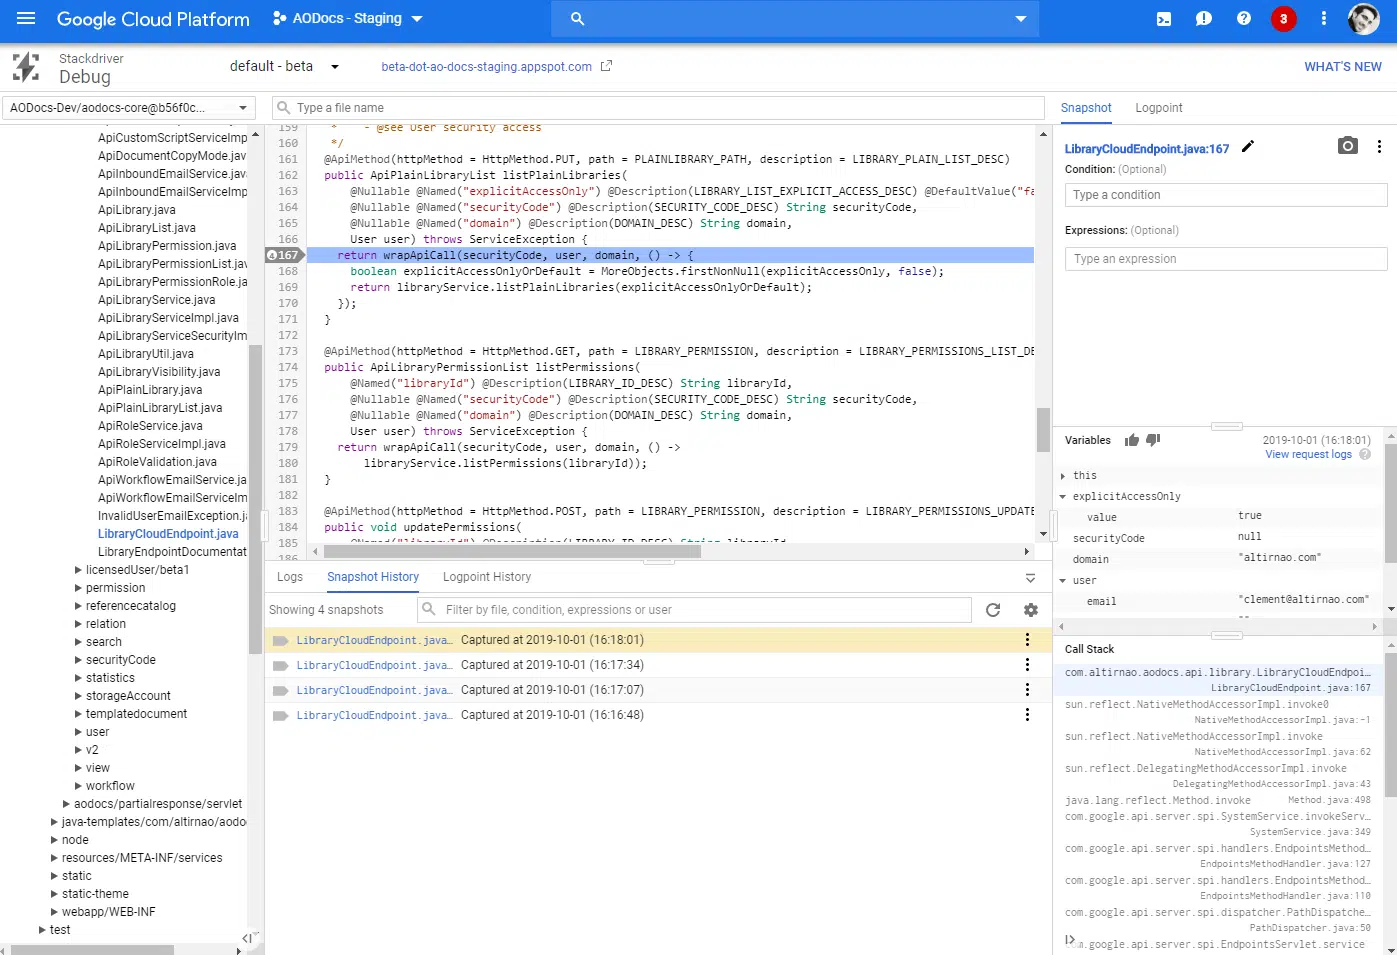Select the Snapshot History tab
The width and height of the screenshot is (1397, 955).
pos(373,577)
